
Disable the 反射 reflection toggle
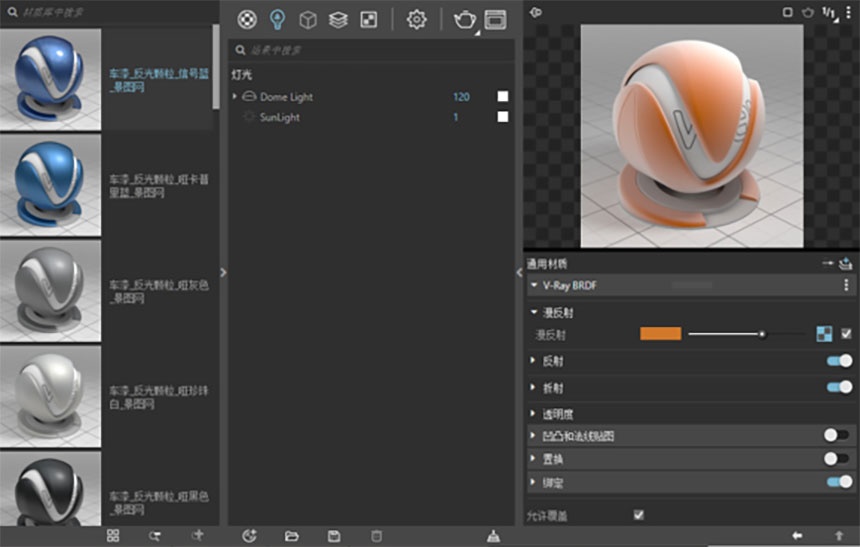tap(839, 361)
